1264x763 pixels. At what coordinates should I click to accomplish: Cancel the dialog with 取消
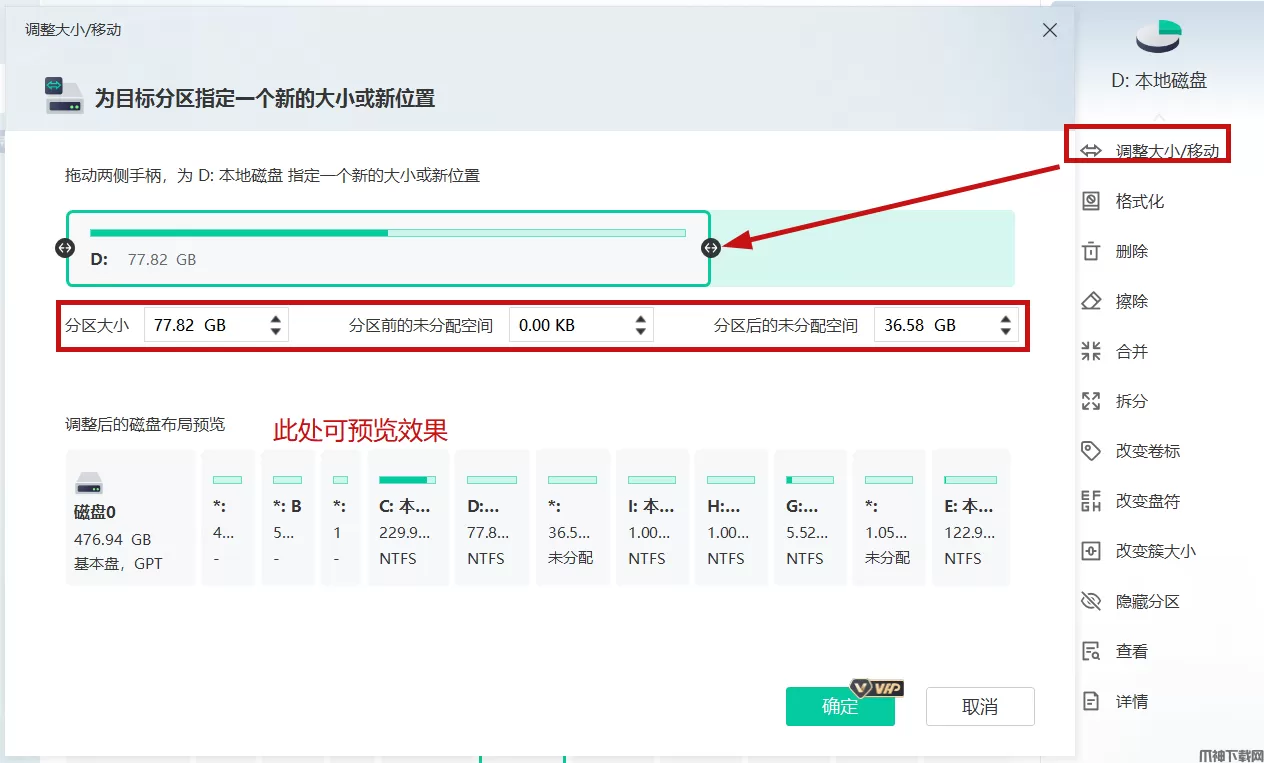click(980, 706)
